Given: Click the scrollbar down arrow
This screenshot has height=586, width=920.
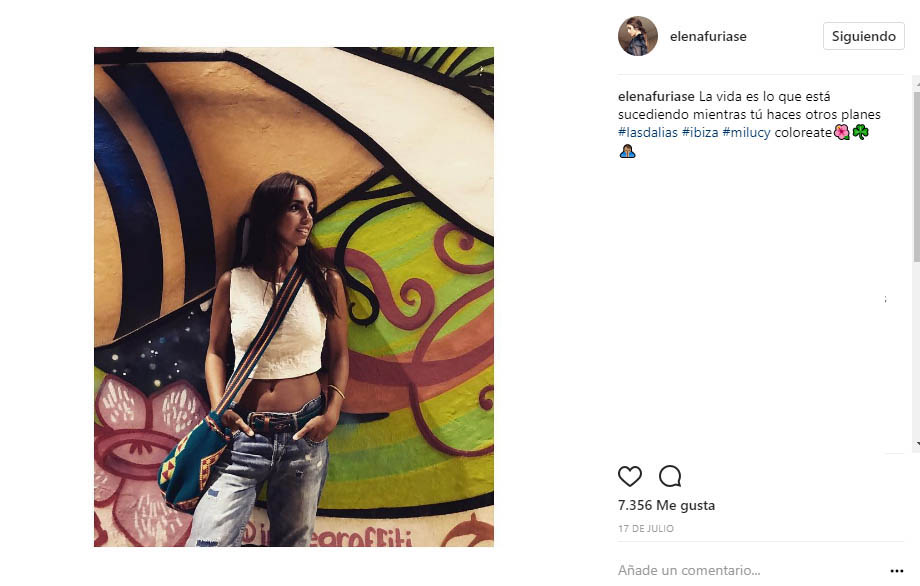Looking at the screenshot, I should click(916, 445).
